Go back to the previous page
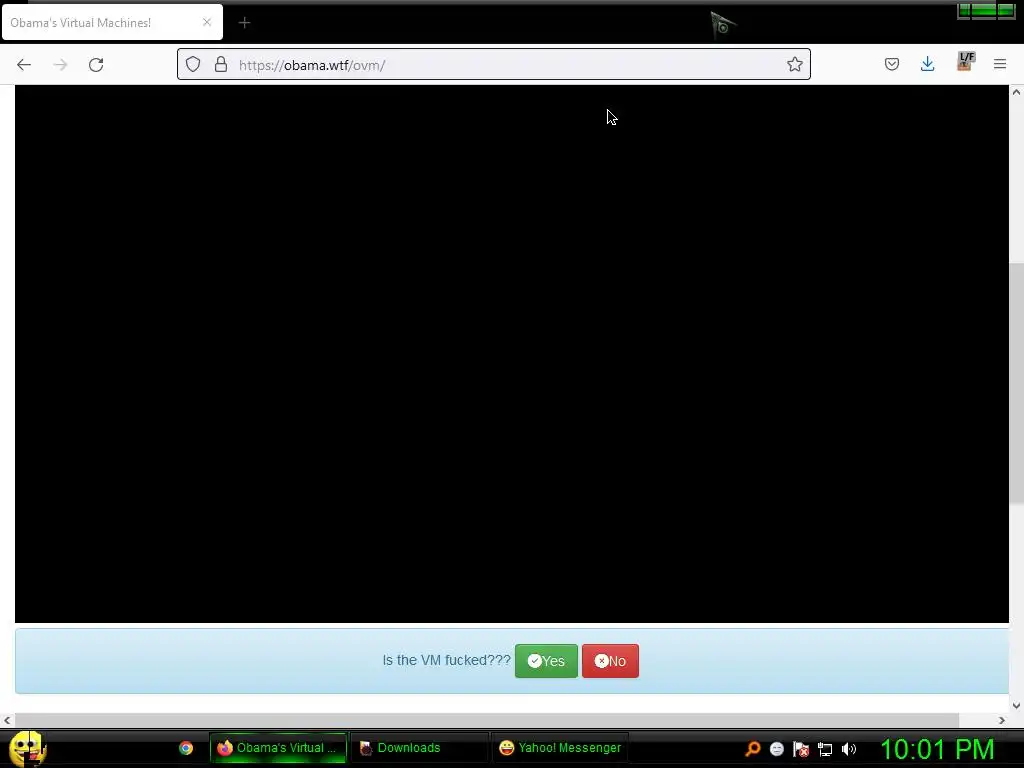Image resolution: width=1024 pixels, height=768 pixels. [x=24, y=65]
